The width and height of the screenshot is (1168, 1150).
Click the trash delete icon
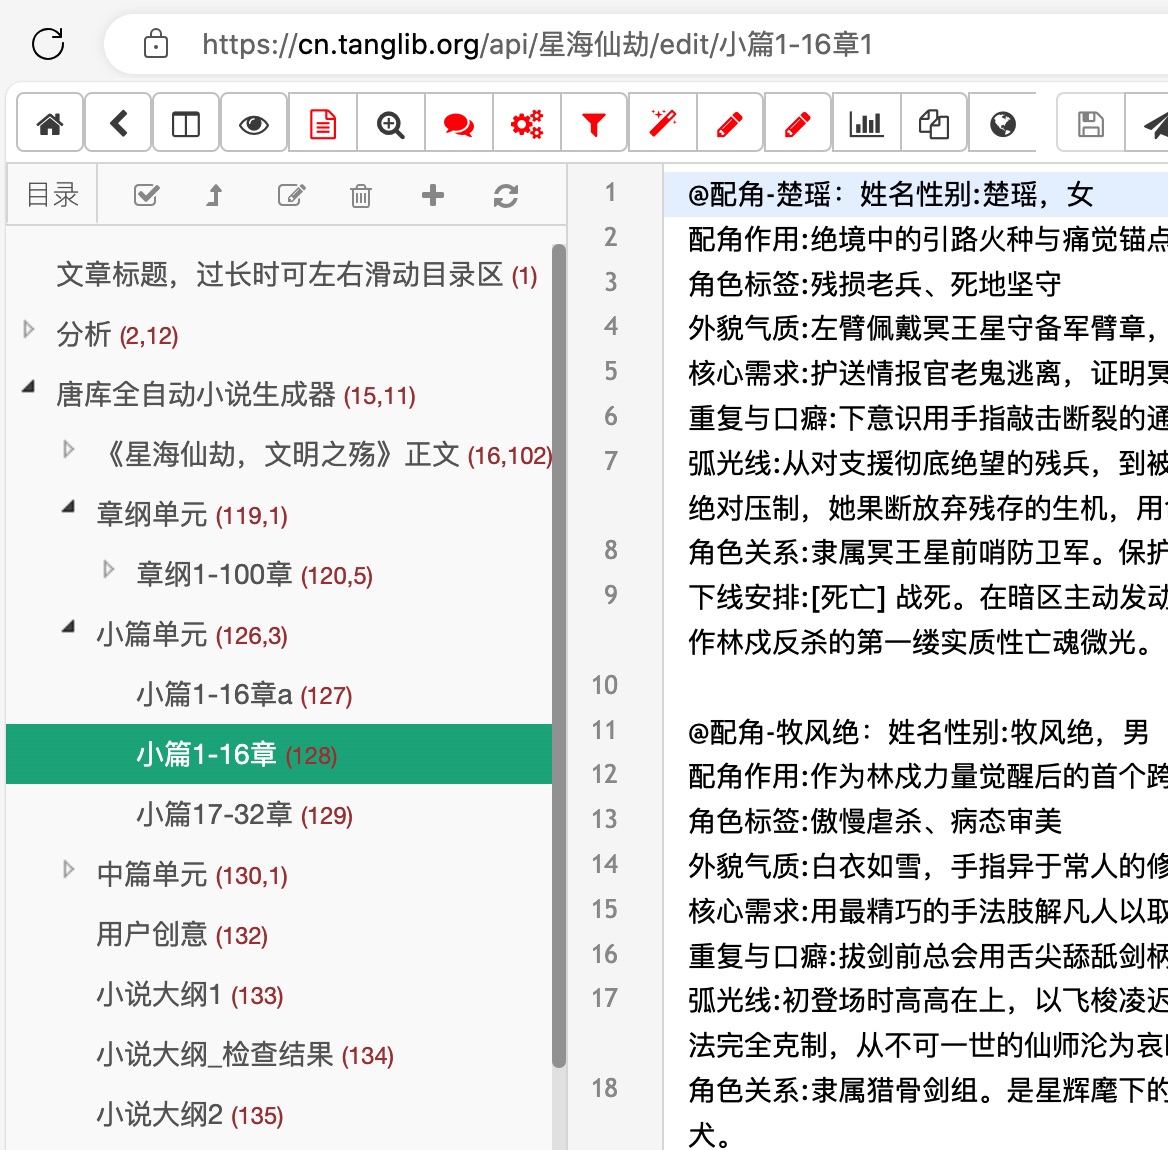361,195
